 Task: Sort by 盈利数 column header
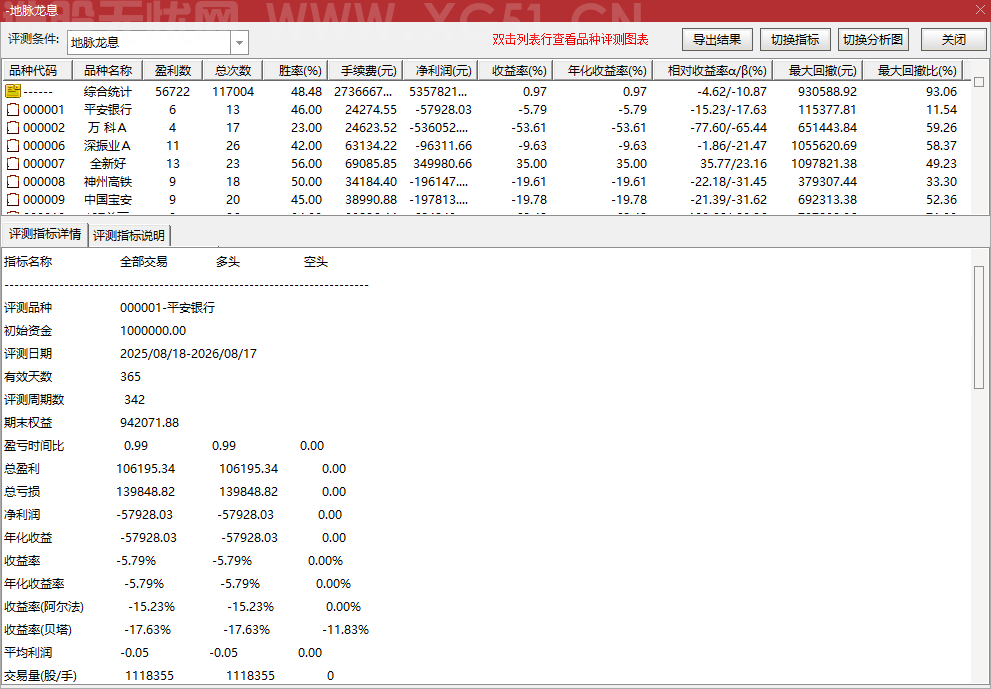tap(173, 70)
